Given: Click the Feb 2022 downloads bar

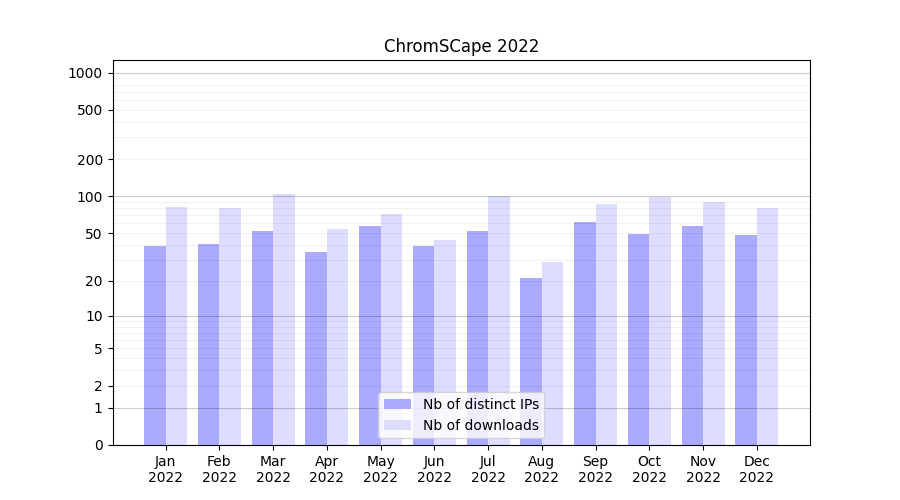Looking at the screenshot, I should click(x=230, y=326).
